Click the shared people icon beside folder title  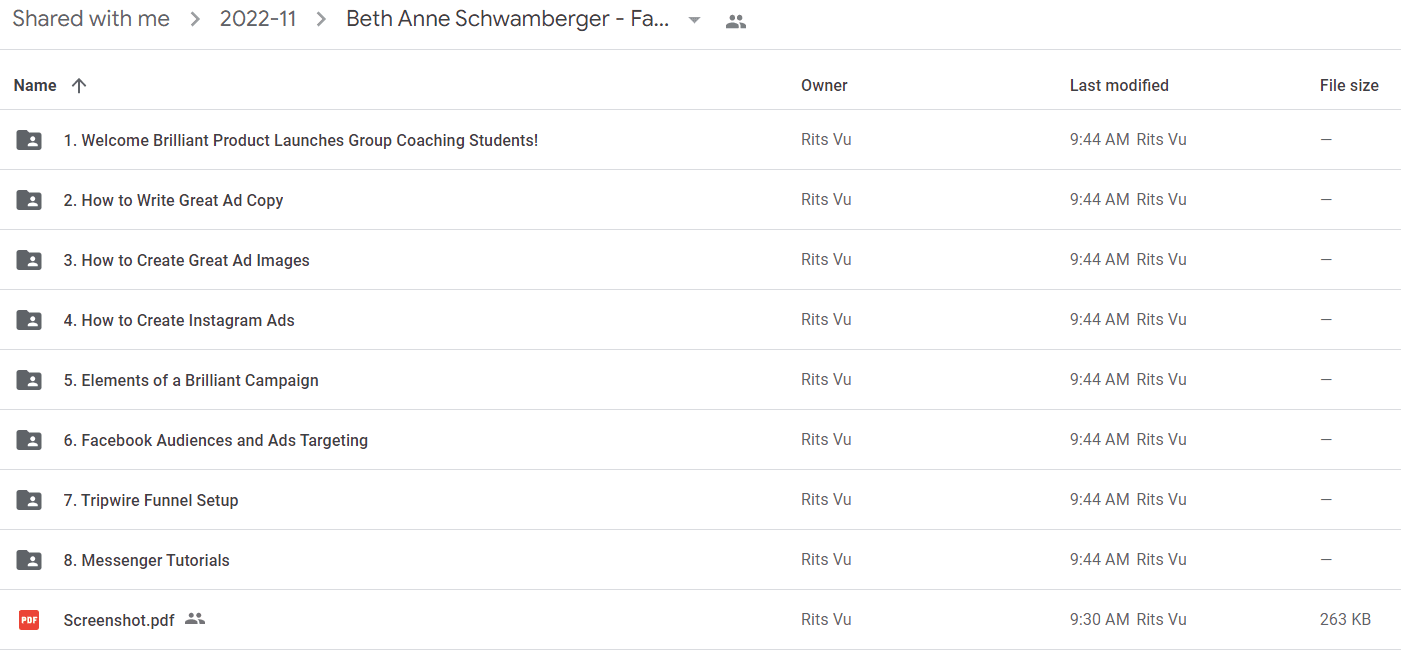click(736, 21)
